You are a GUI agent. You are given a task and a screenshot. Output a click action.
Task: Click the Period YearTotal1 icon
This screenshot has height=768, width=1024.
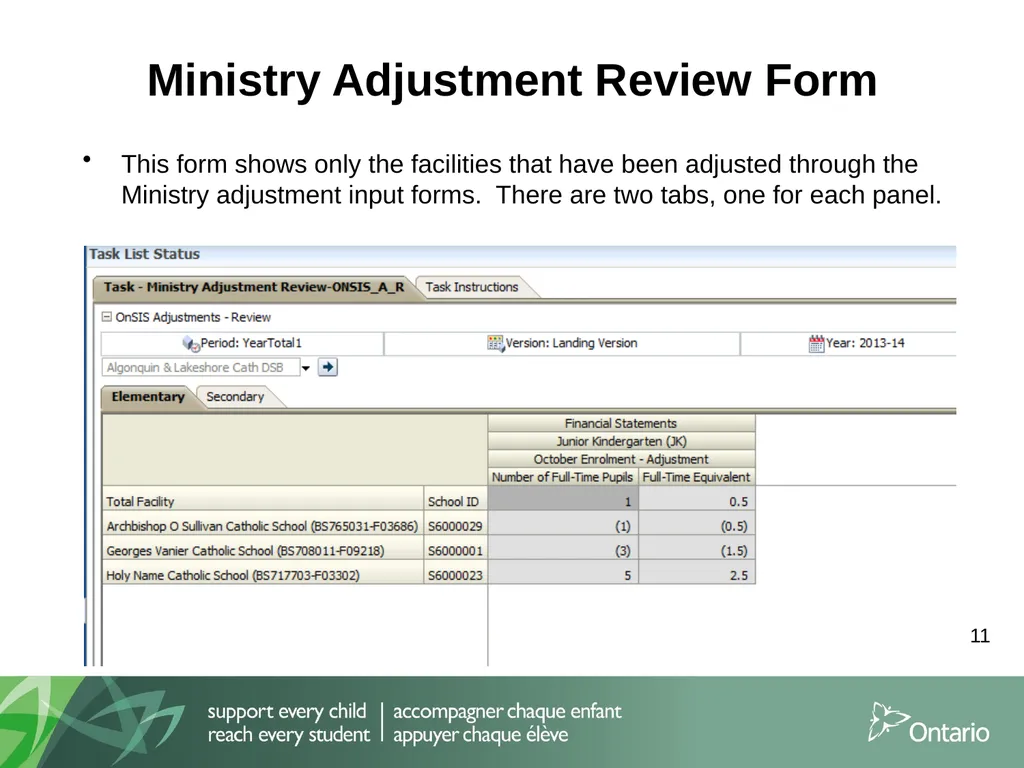point(191,344)
